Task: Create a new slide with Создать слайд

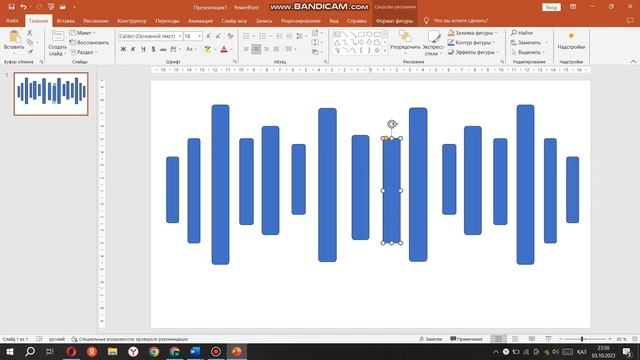Action: click(57, 43)
